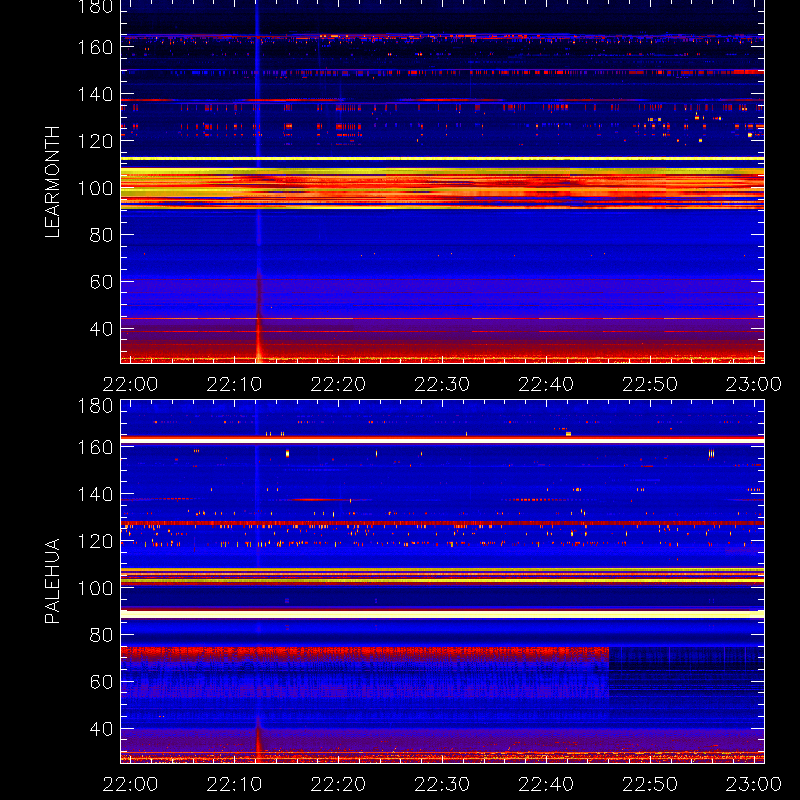Click the 23:00 time label under Learmonth plot

[x=754, y=384]
